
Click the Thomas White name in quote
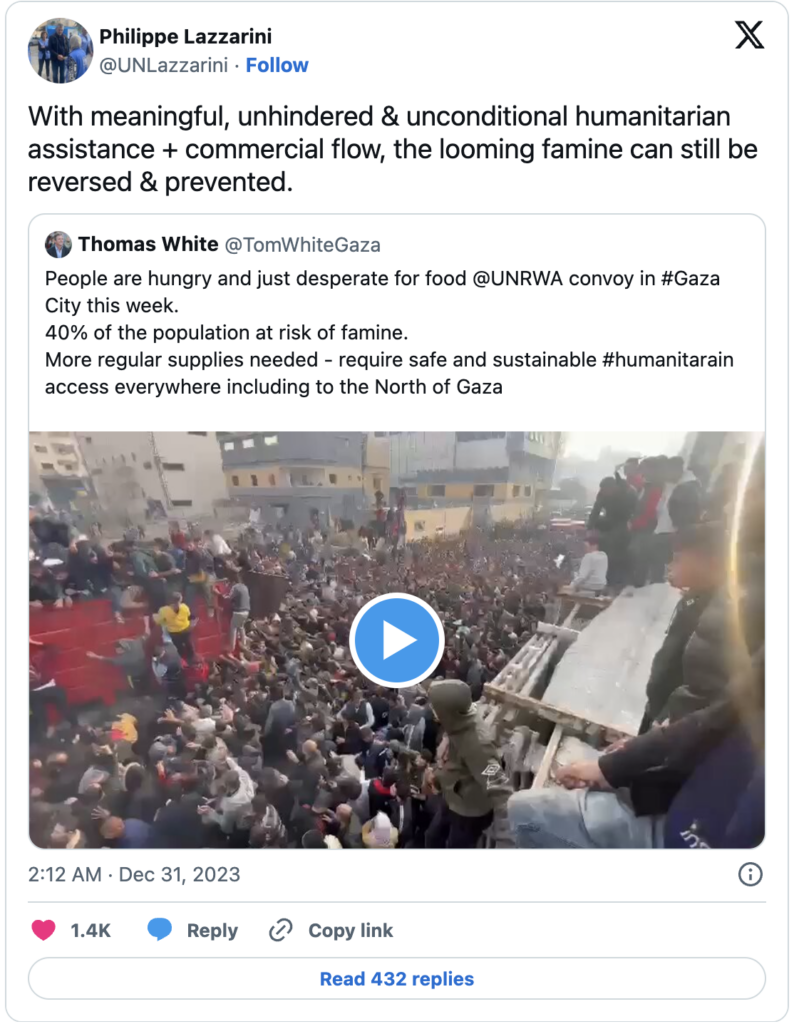point(148,245)
